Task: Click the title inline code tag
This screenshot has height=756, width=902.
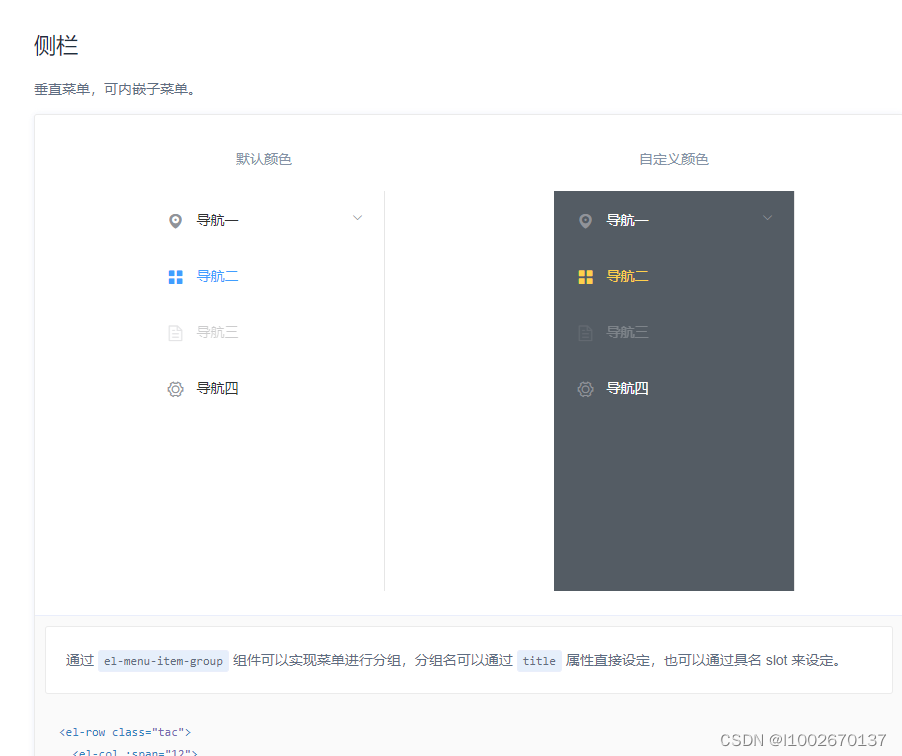Action: (x=539, y=661)
